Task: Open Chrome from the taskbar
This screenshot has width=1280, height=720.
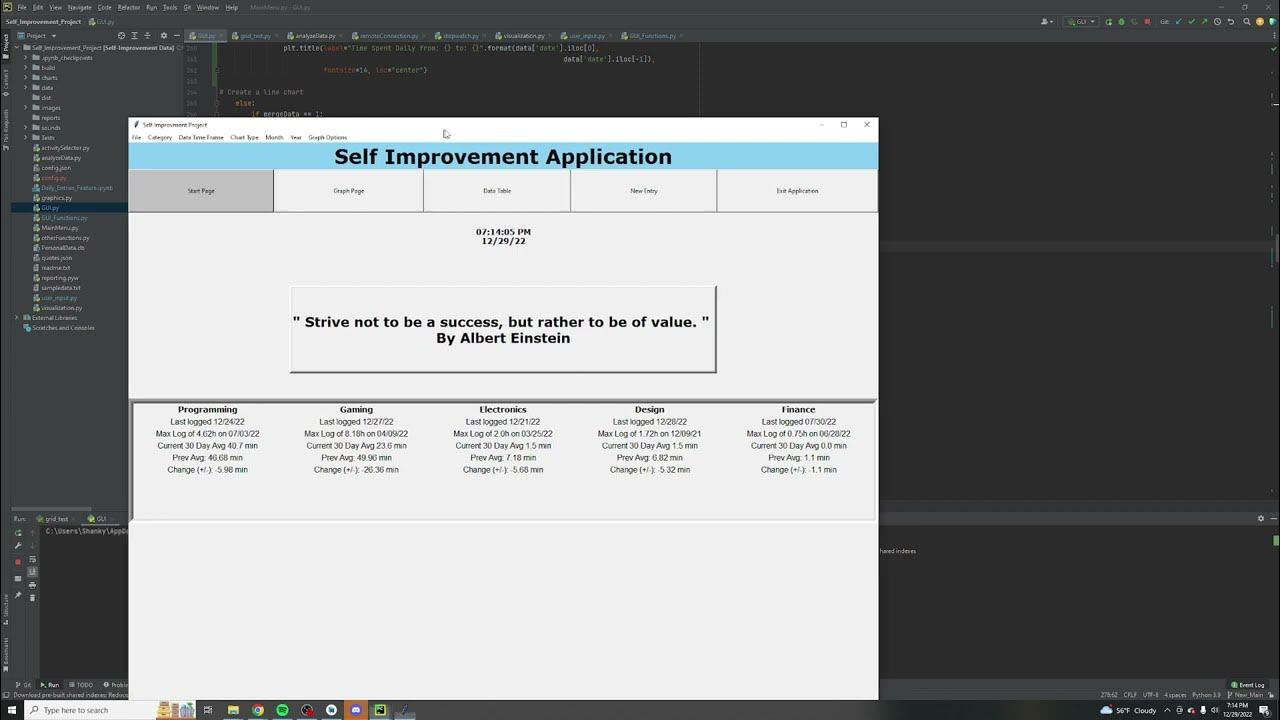Action: [258, 710]
